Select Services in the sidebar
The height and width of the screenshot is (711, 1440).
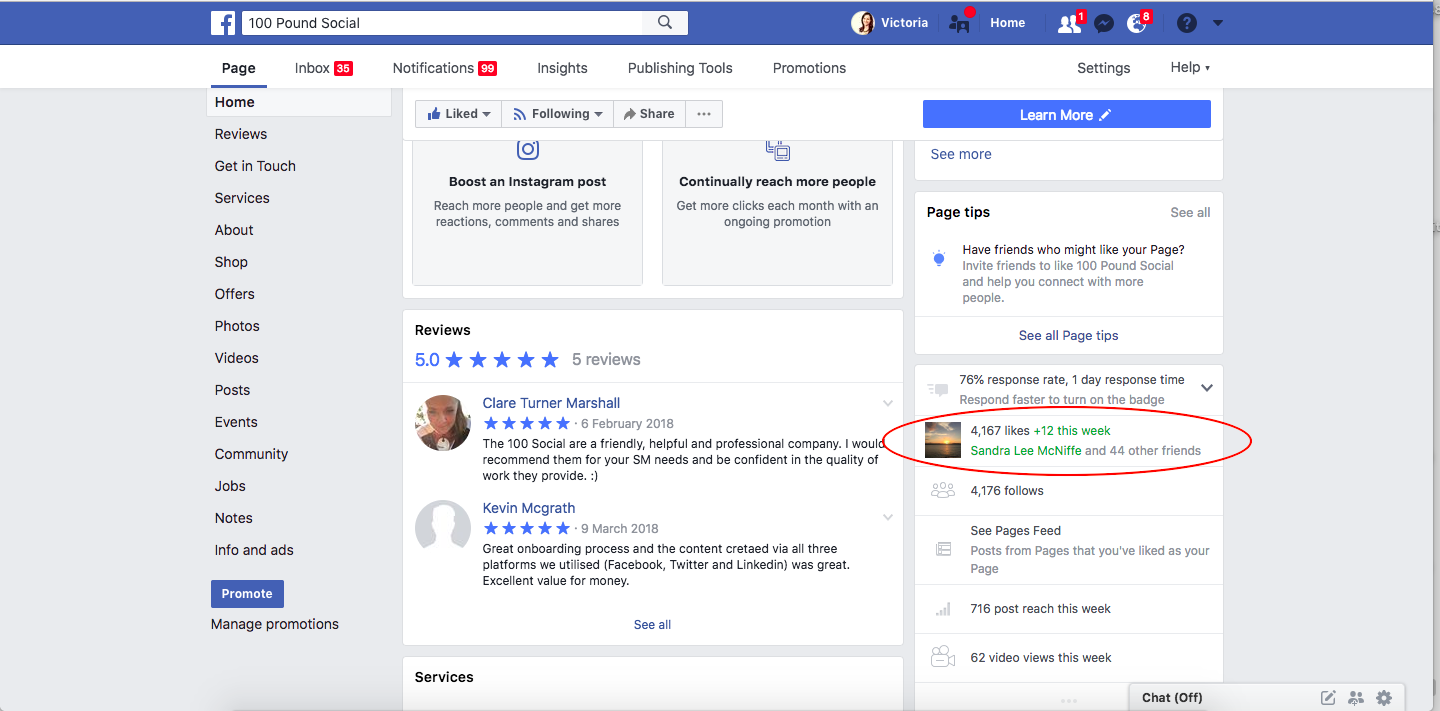tap(242, 198)
